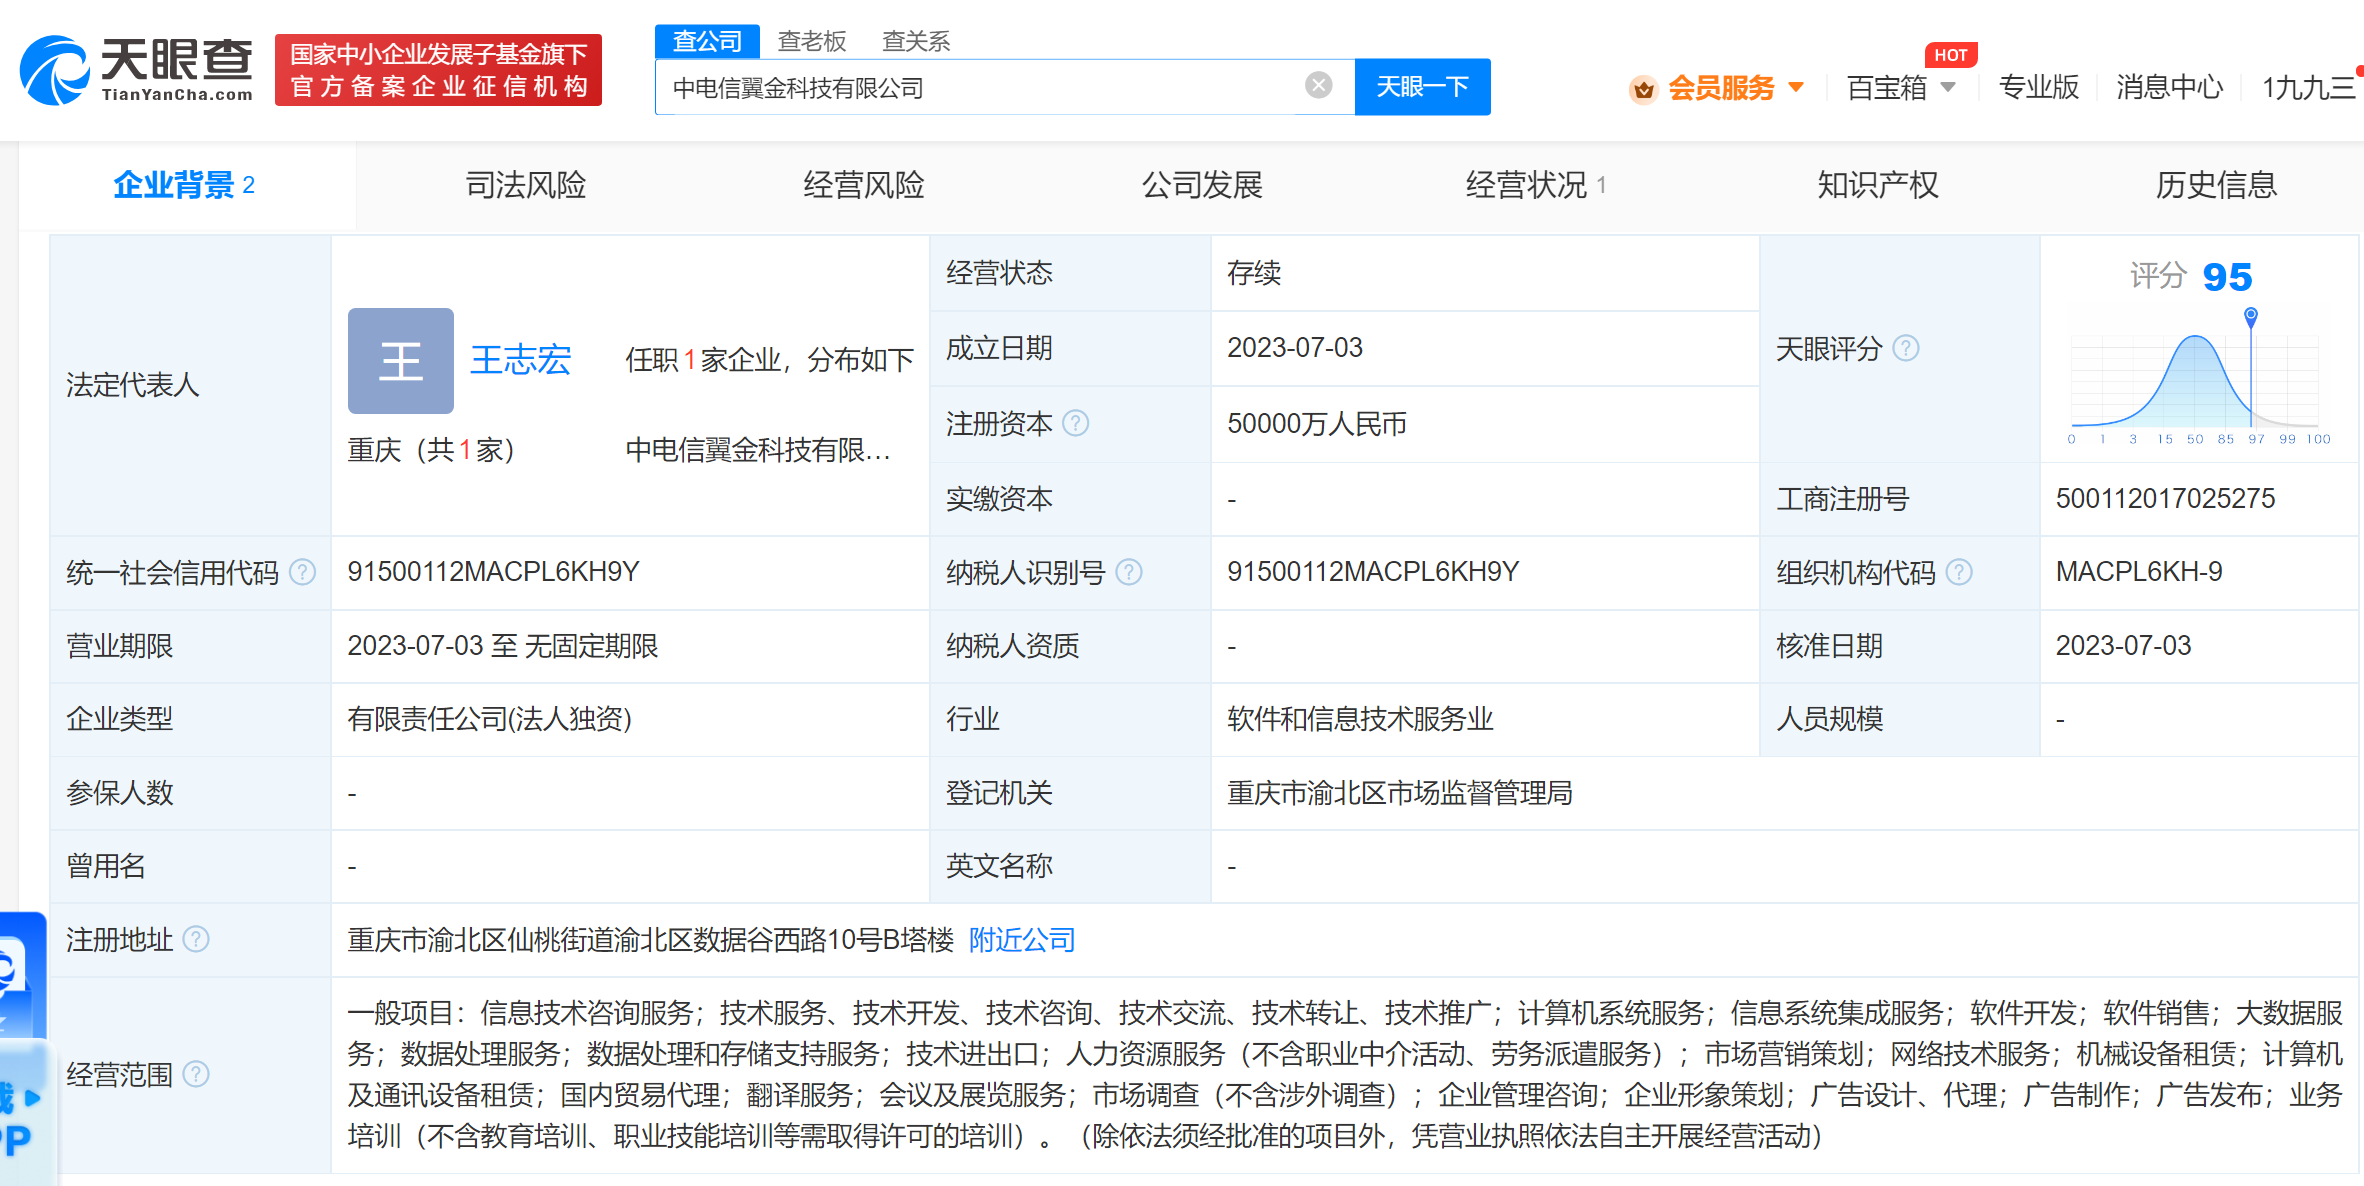The height and width of the screenshot is (1186, 2364).
Task: Click the score value 95
Action: [x=2227, y=277]
